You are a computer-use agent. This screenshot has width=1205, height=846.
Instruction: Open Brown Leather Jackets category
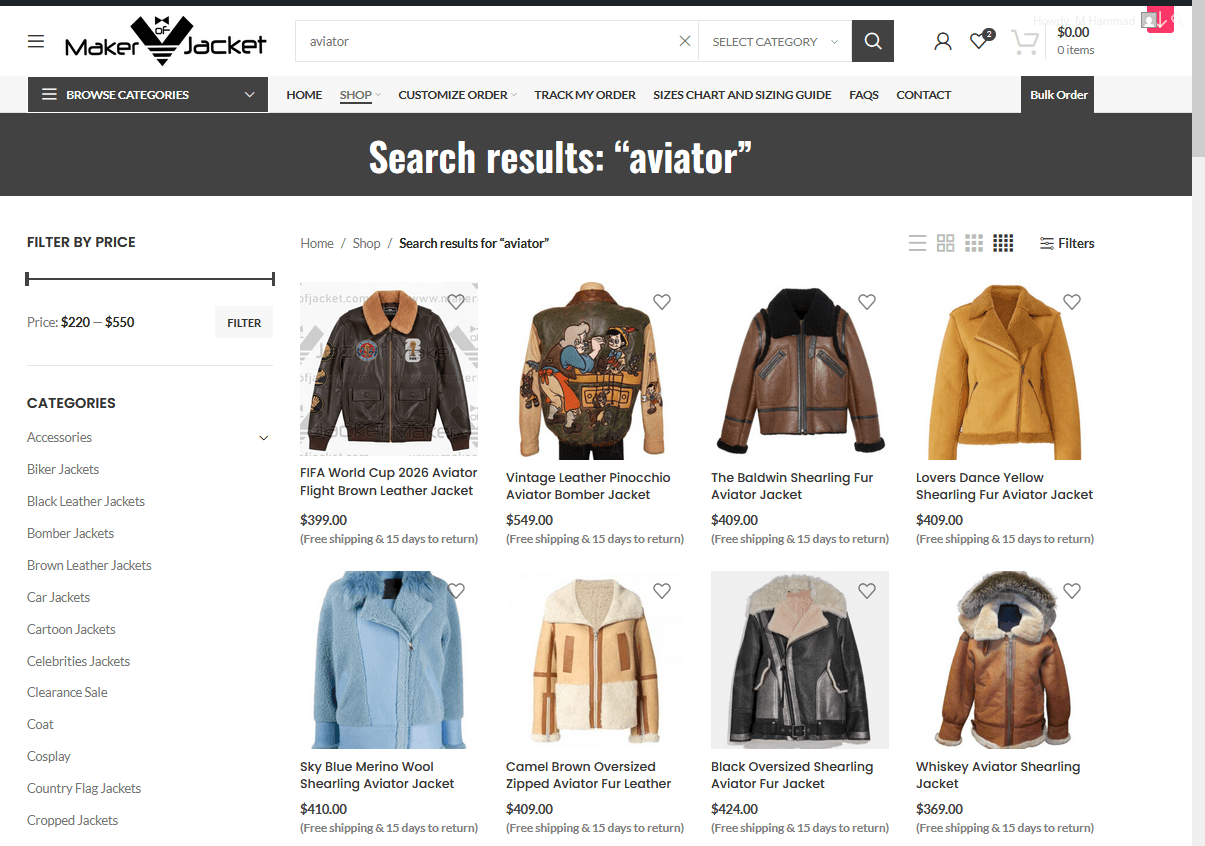(89, 565)
